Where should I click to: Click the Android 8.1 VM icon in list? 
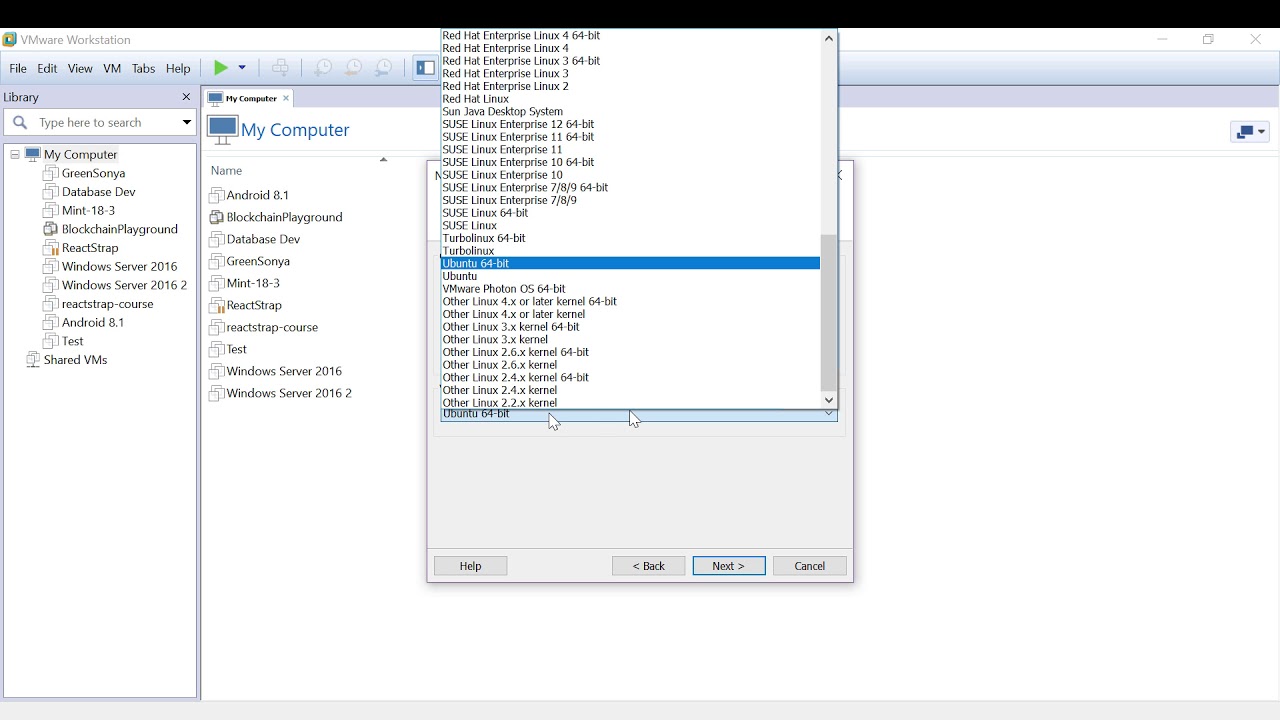coord(217,196)
